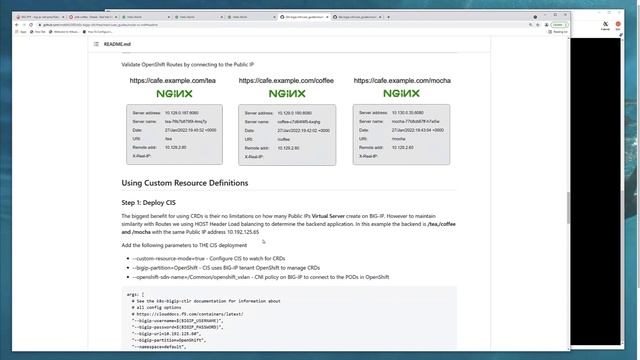640x360 pixels.
Task: Click the NGINX tea screenshot image
Action: click(x=174, y=134)
